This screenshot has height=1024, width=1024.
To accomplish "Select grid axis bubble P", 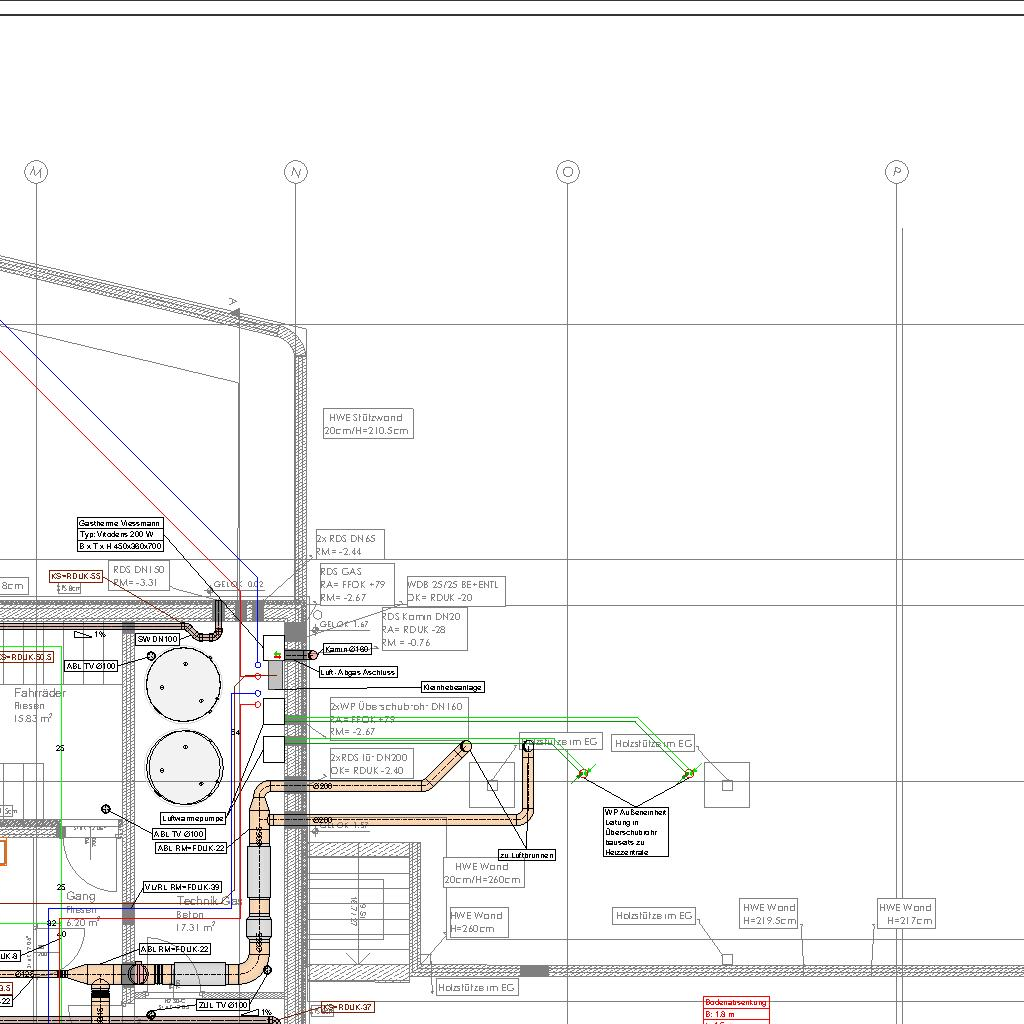I will pos(897,173).
